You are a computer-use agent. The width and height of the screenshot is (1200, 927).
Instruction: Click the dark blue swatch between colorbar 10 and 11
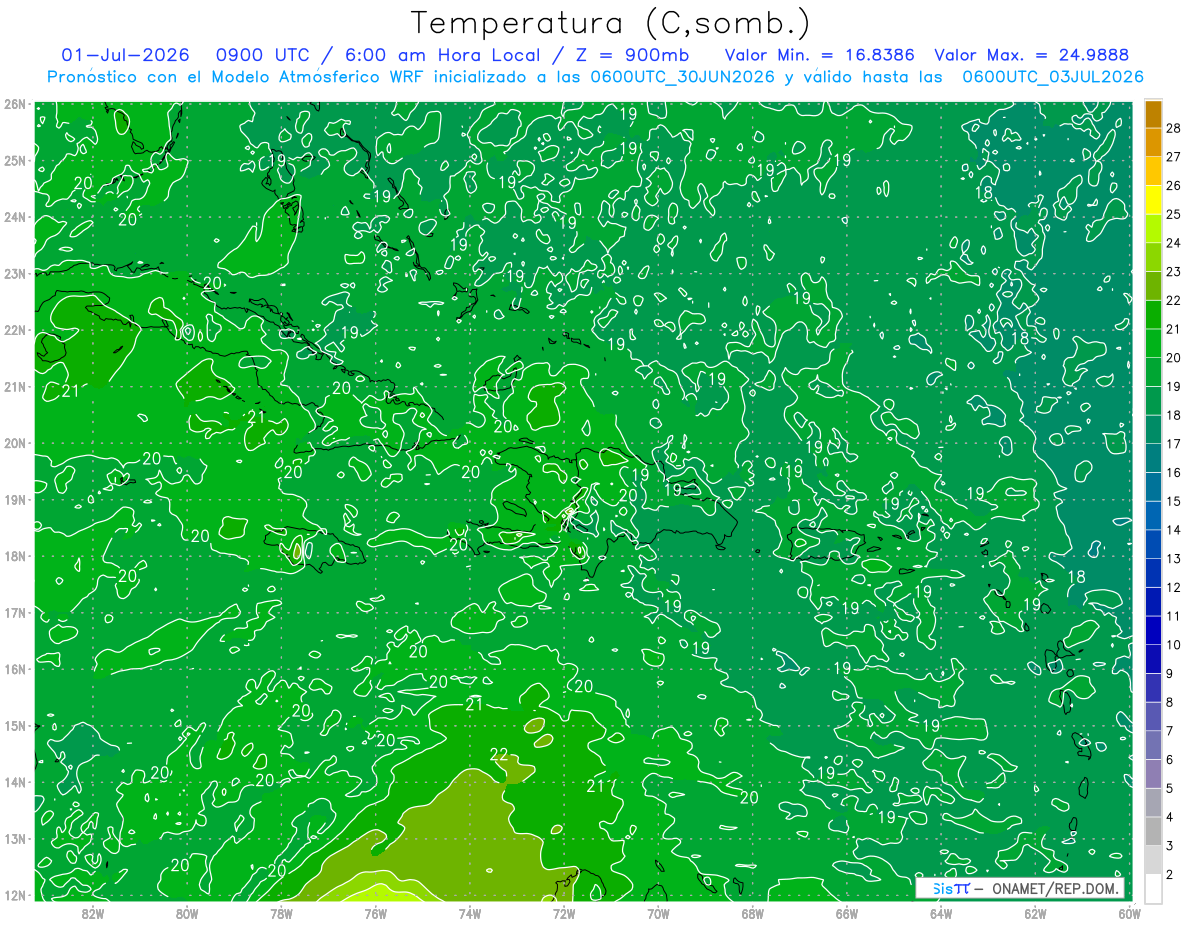1154,631
